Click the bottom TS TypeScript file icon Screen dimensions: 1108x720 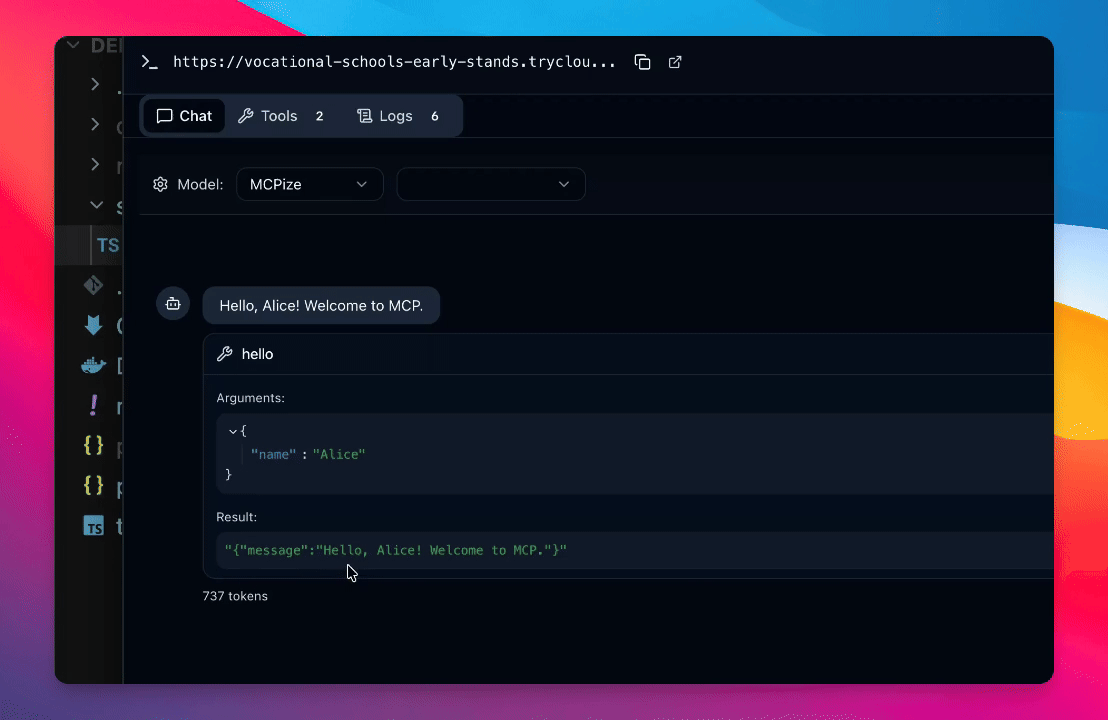point(93,526)
